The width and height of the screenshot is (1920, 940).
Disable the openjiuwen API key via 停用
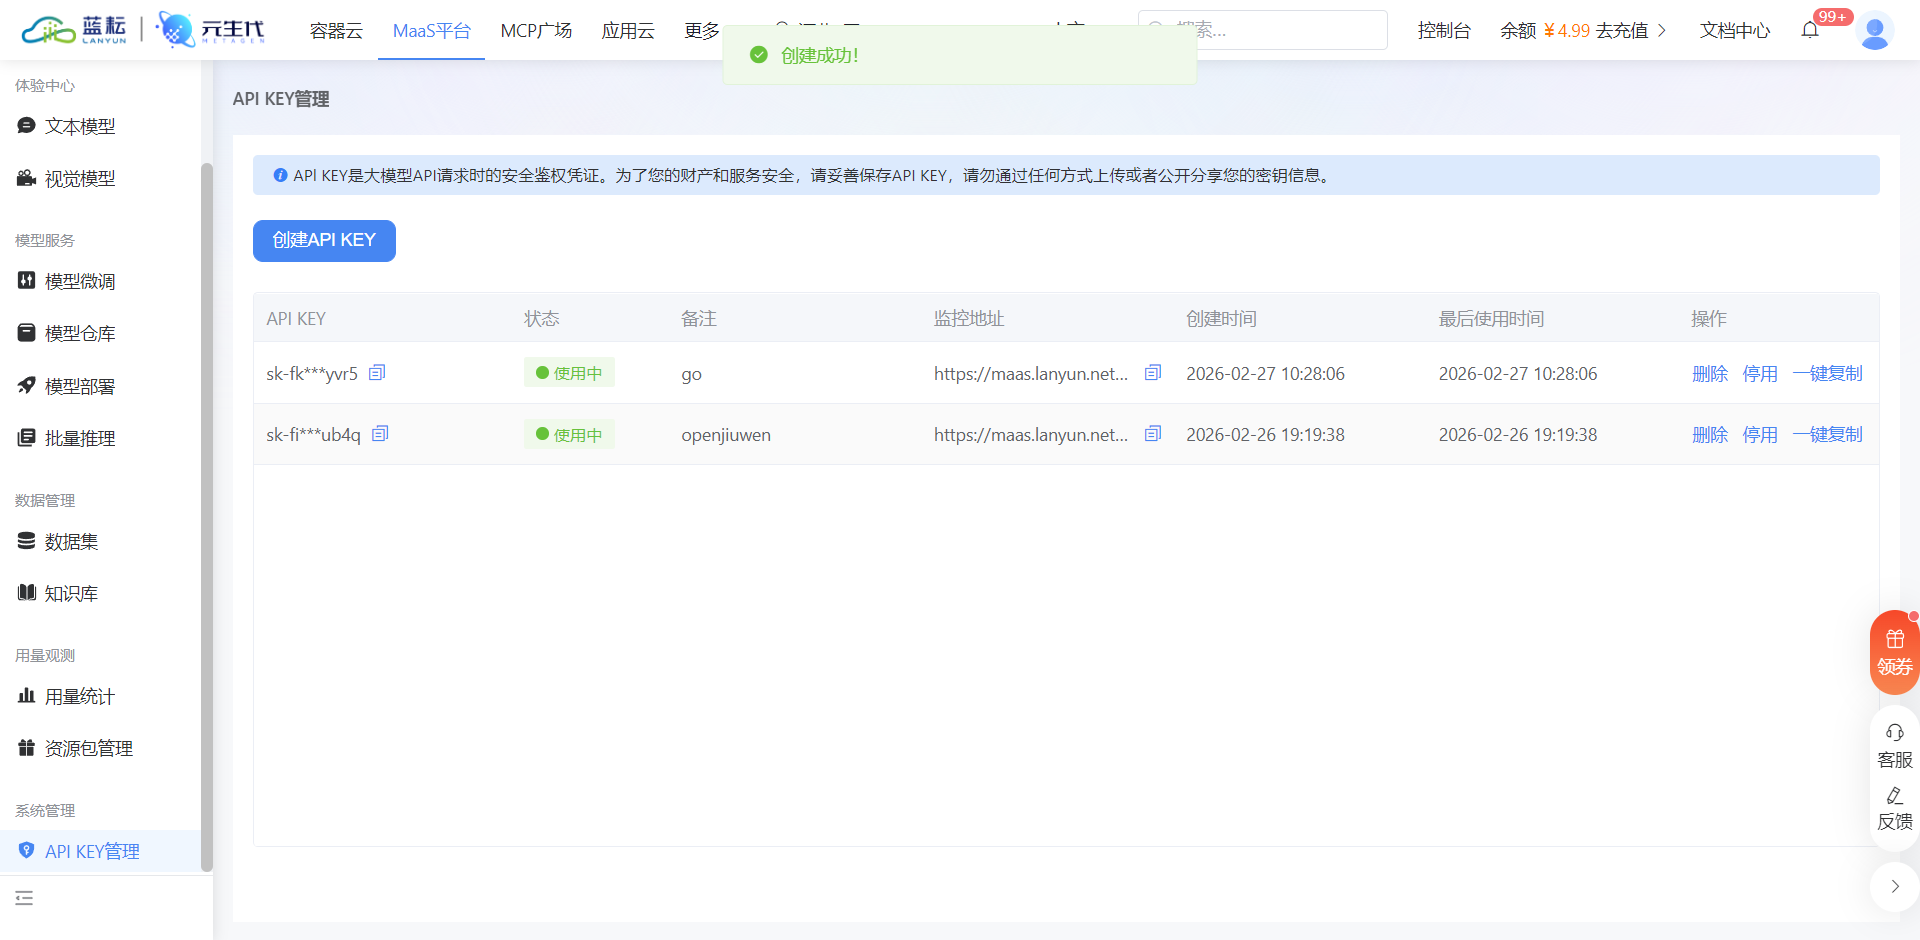point(1759,434)
